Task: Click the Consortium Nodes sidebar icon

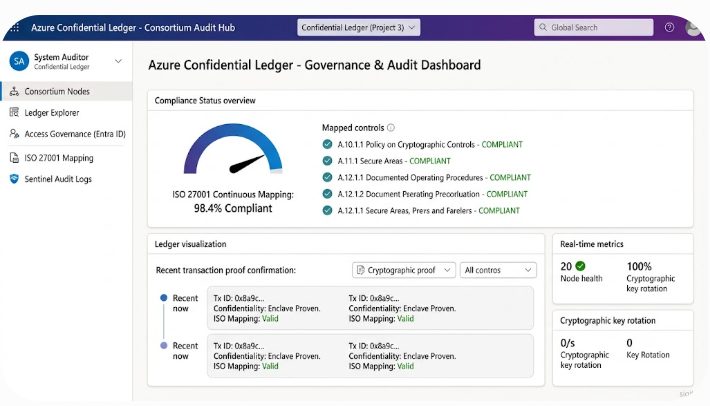Action: coord(14,91)
